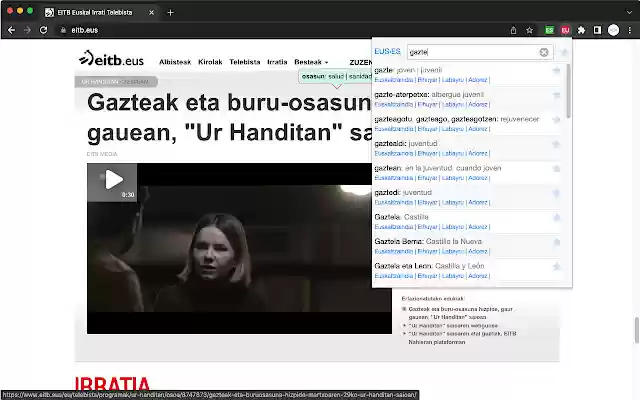Open the Elhuyar link for 'Gaztela'
Screen dimensions: 640x400
pyautogui.click(x=427, y=227)
